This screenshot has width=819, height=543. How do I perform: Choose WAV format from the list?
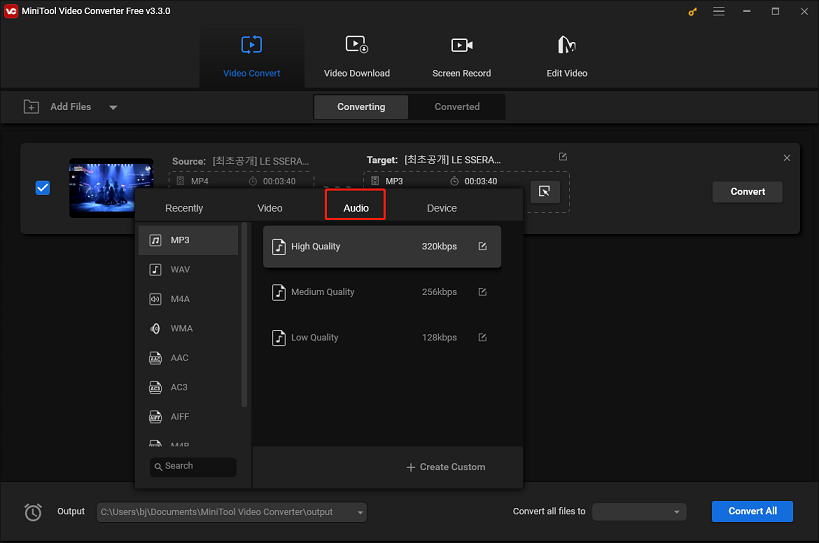189,269
